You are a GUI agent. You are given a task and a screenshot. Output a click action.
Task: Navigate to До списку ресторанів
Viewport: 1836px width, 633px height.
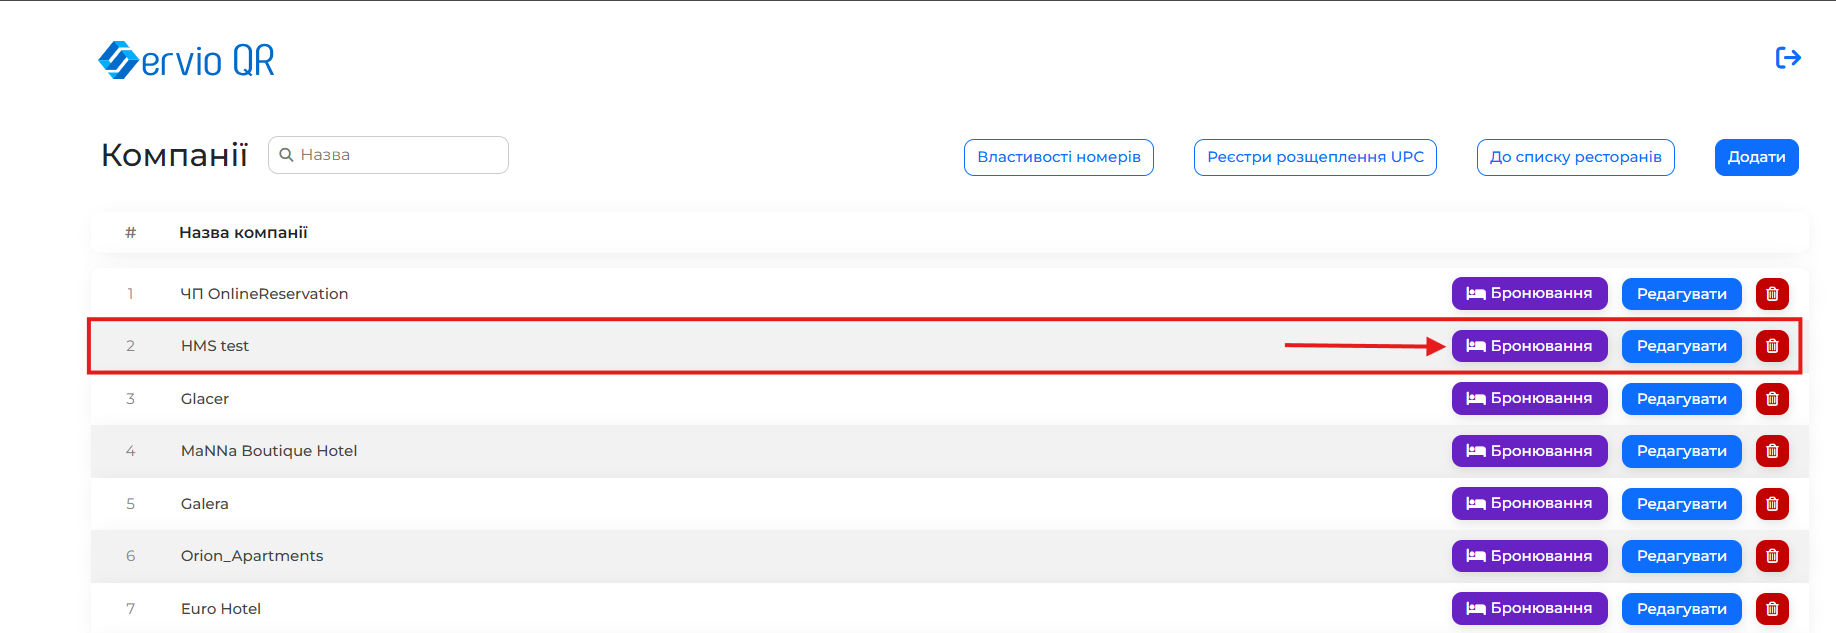coord(1575,157)
